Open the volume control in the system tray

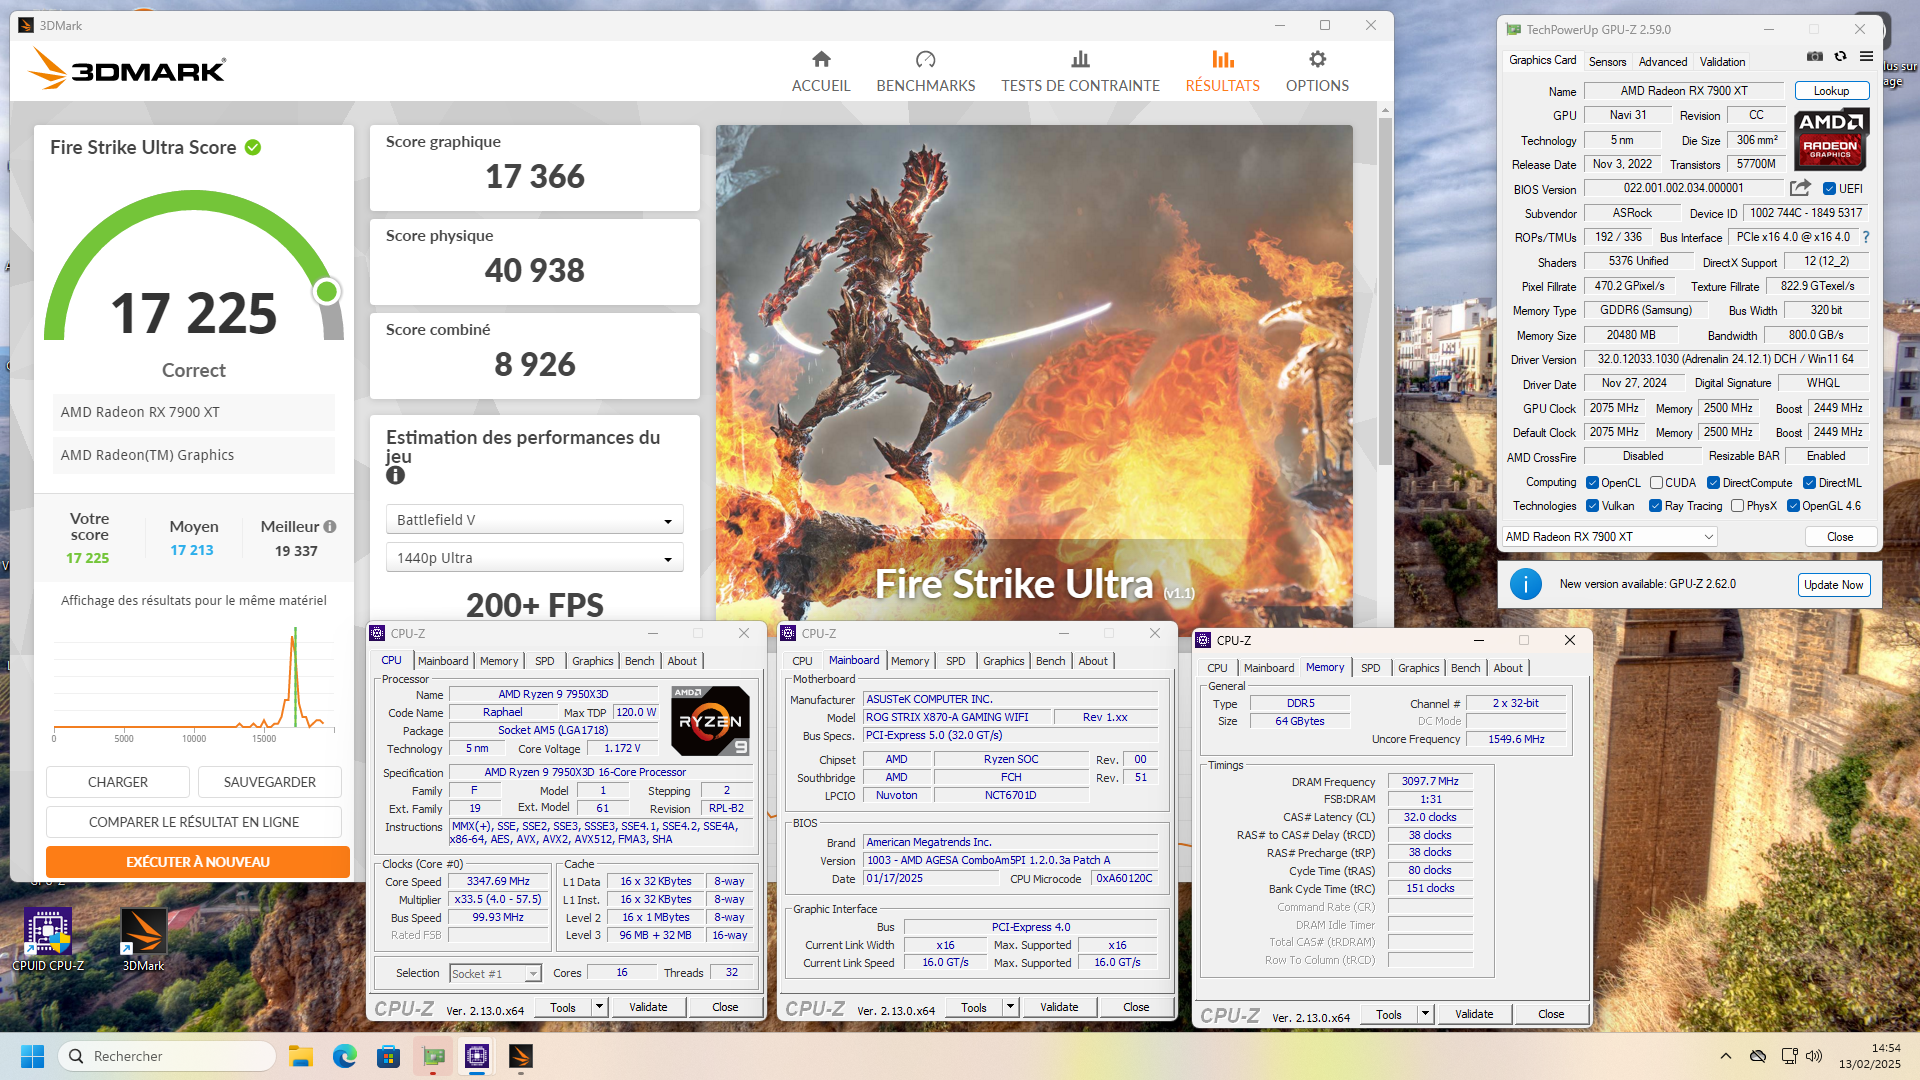[x=1814, y=1056]
